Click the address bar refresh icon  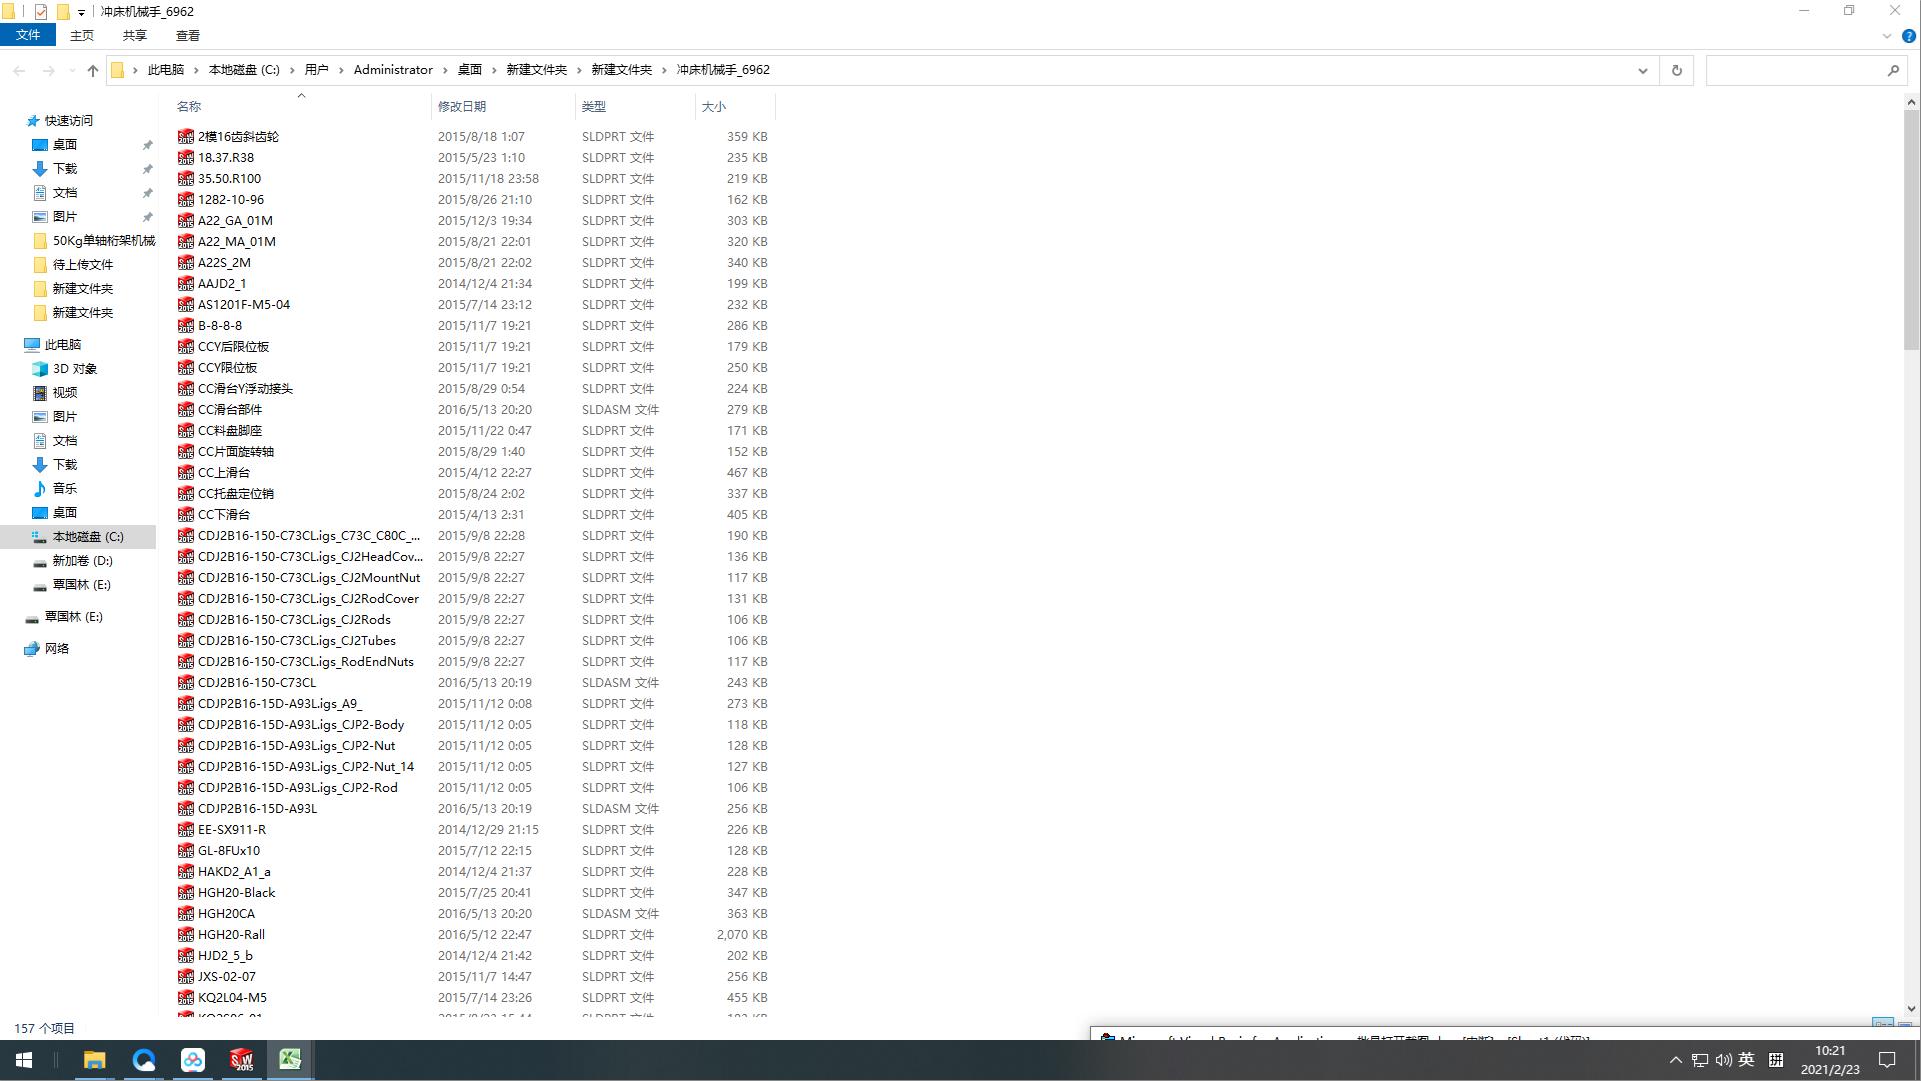(x=1677, y=70)
